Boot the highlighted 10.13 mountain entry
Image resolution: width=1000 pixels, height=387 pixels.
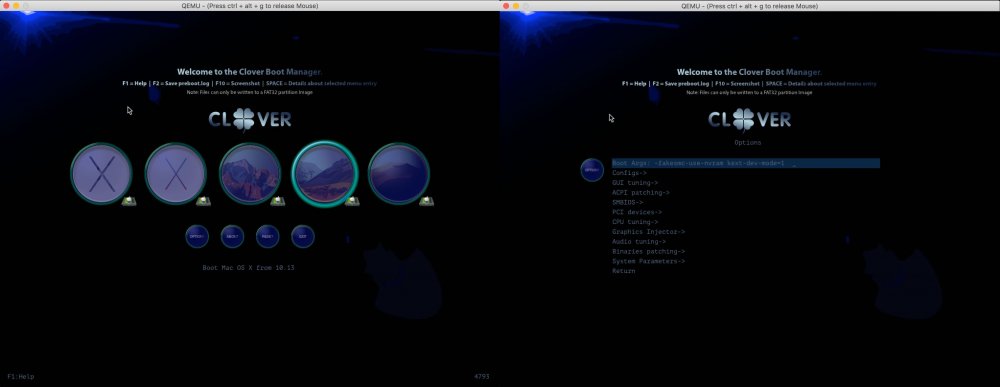click(x=325, y=173)
